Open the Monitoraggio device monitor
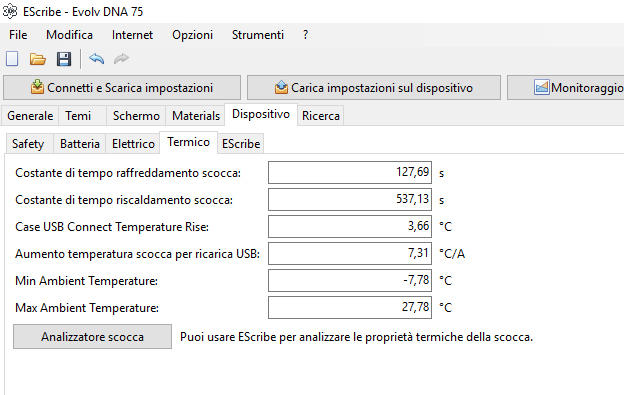The image size is (624, 395). [566, 88]
